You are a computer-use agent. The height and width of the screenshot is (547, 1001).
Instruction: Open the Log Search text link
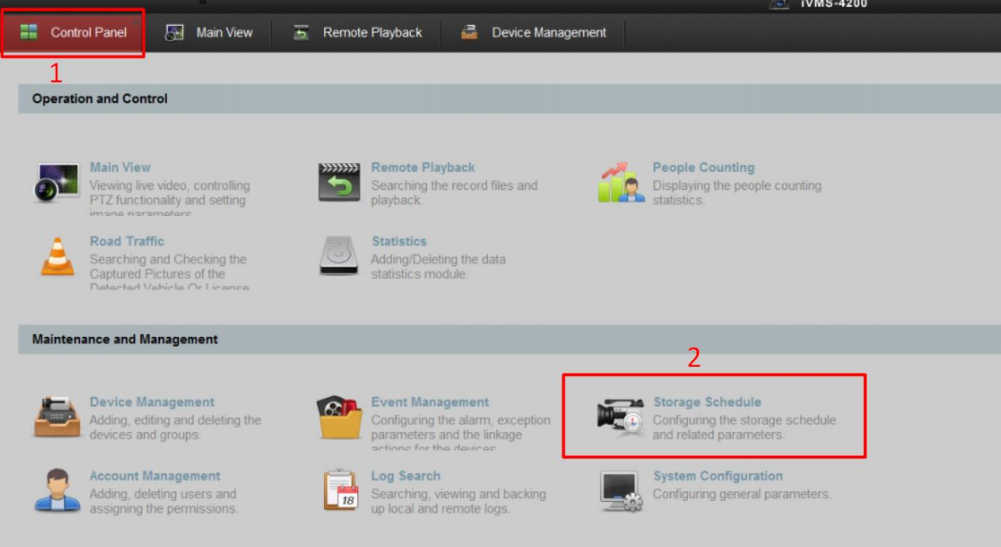pos(405,476)
